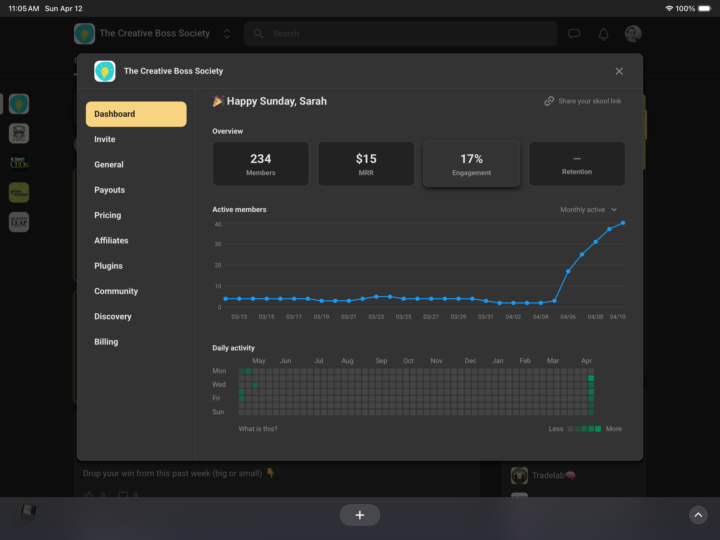Screen dimensions: 720x540
Task: Open Affiliates settings
Action: tap(111, 240)
